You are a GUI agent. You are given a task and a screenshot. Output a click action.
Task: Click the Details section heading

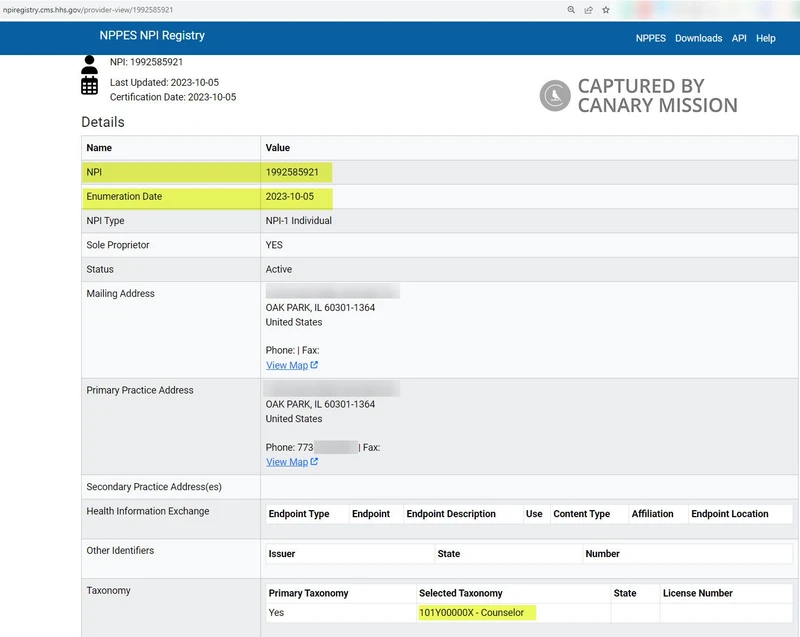(x=103, y=122)
